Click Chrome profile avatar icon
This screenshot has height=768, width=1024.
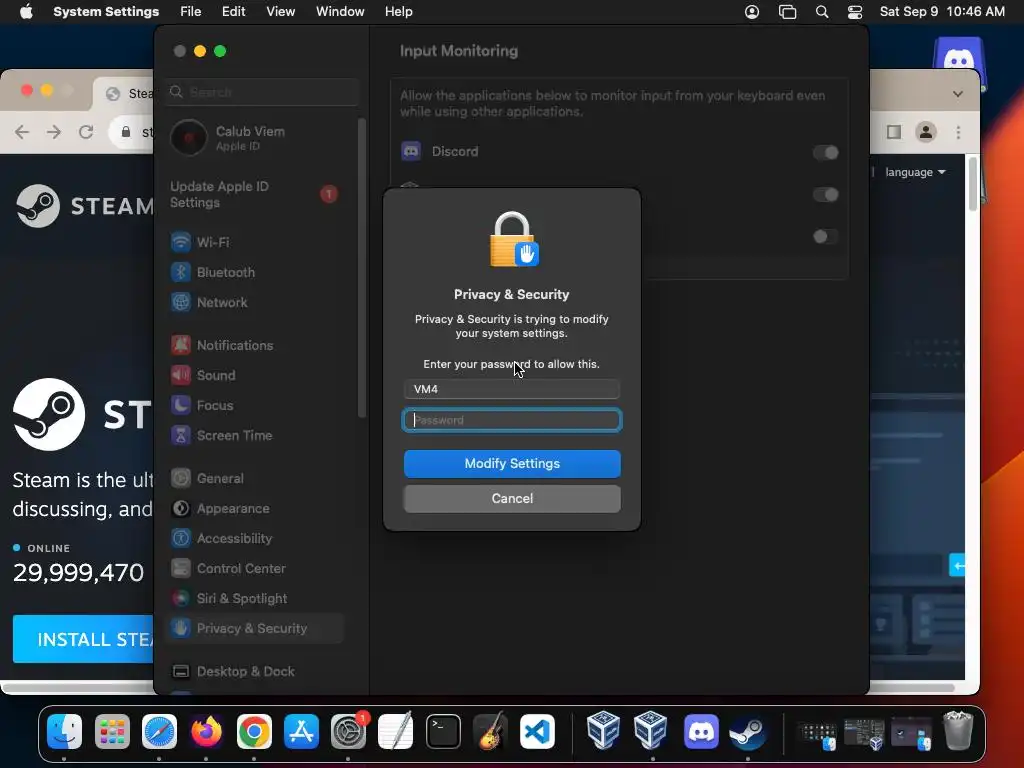click(x=925, y=132)
